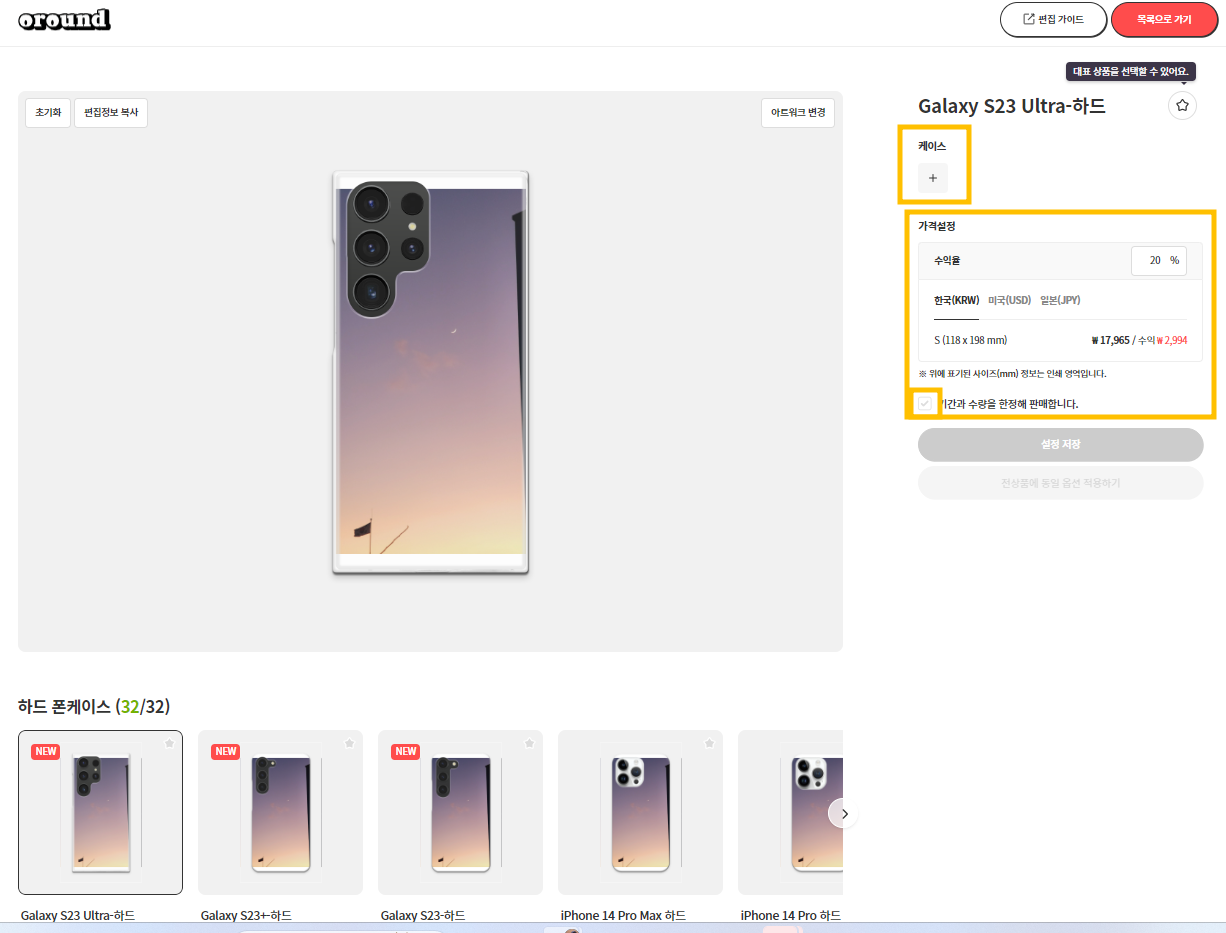
Task: Click the 초기화 reset button
Action: (48, 113)
